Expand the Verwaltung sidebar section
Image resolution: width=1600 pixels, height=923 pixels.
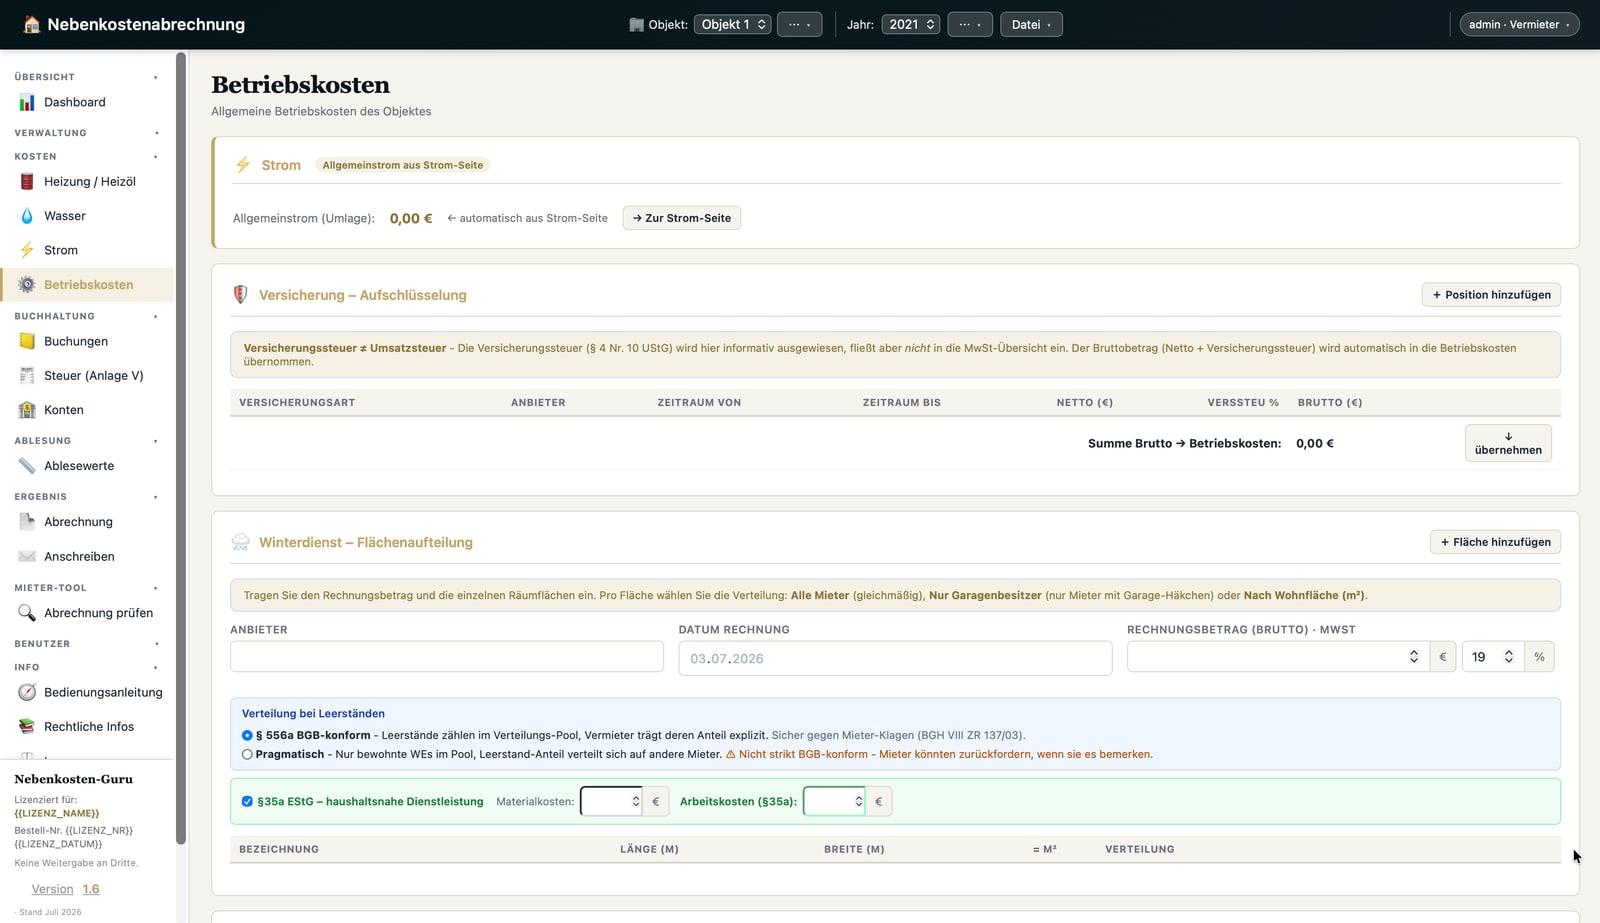pyautogui.click(x=86, y=133)
